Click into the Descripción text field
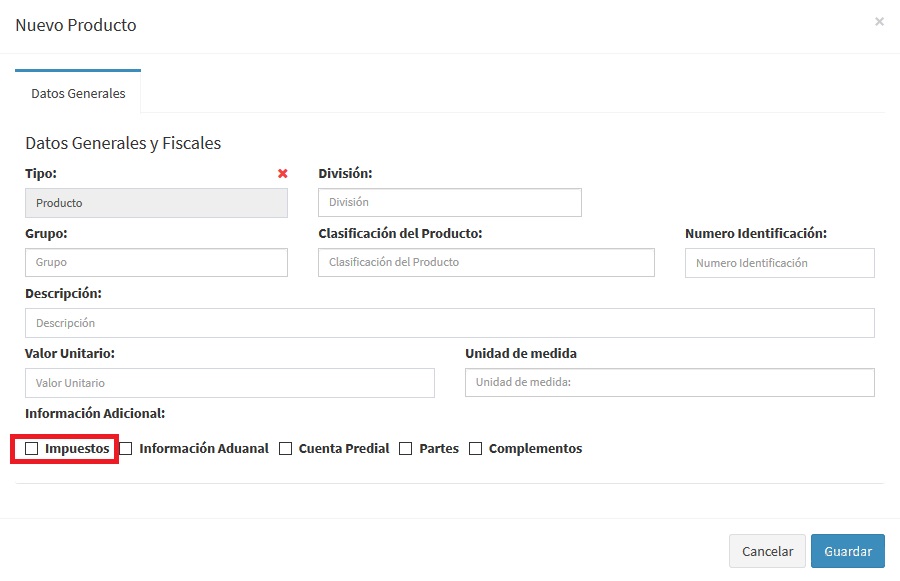The width and height of the screenshot is (900, 581). 449,323
